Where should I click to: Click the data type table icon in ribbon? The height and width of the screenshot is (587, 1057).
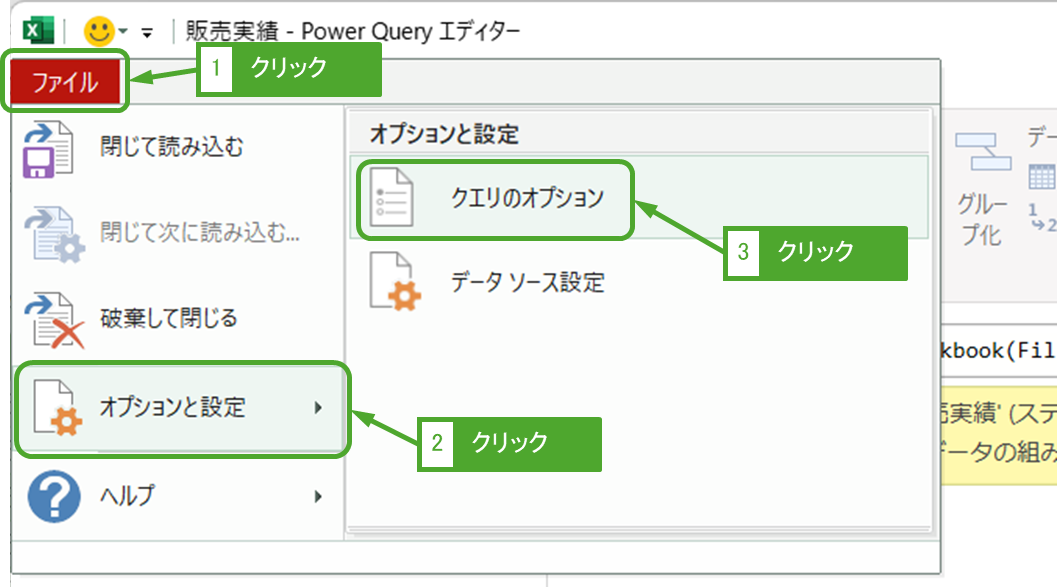(x=1041, y=177)
